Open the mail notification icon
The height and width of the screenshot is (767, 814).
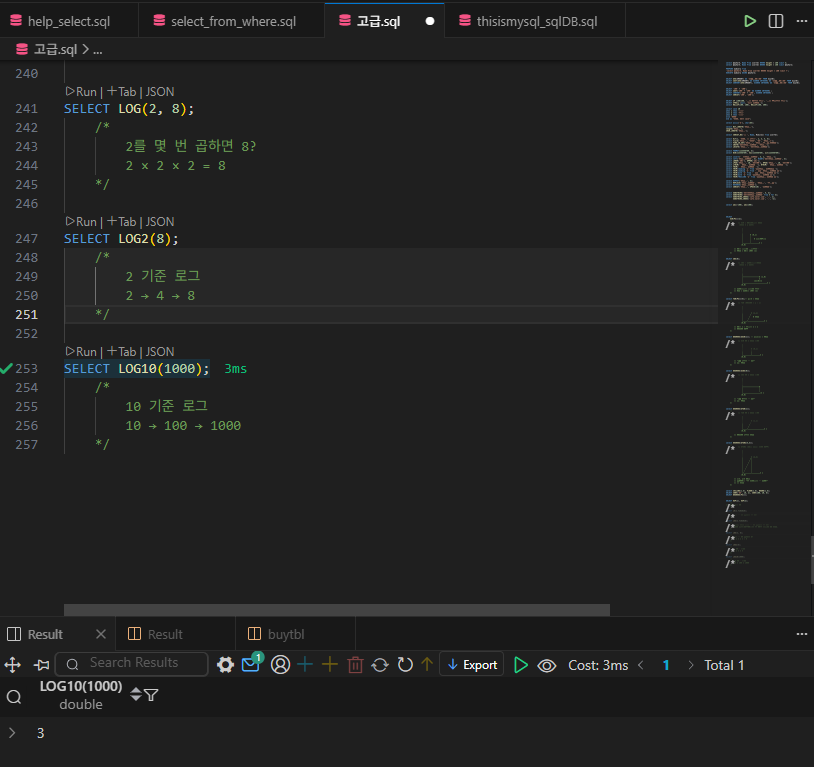pyautogui.click(x=251, y=664)
